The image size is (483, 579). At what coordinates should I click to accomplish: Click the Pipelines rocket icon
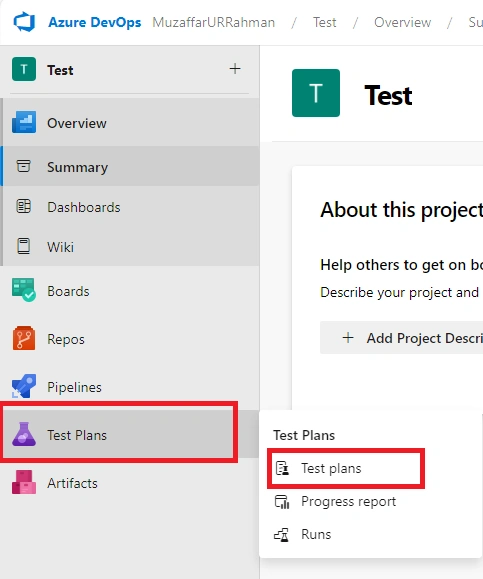(24, 386)
